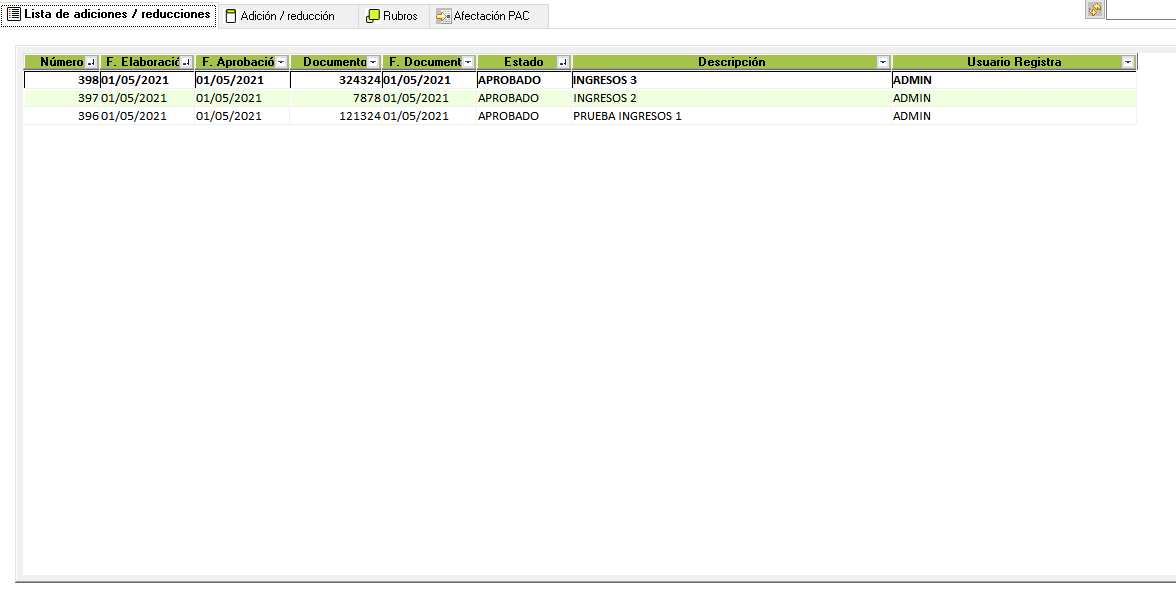1176x591 pixels.
Task: Click ADMIN user in the INGRESOS 3 row
Action: [1014, 80]
